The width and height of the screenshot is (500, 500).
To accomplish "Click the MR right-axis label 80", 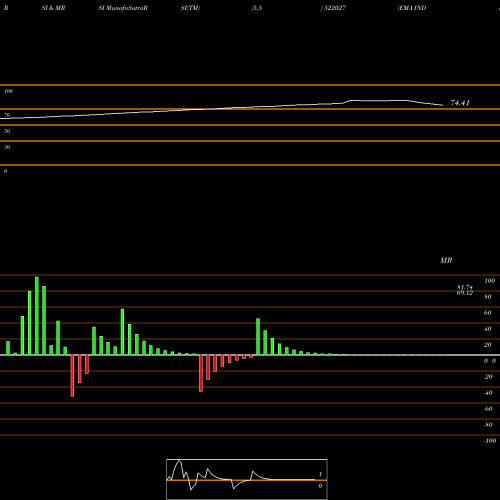I will click(488, 297).
